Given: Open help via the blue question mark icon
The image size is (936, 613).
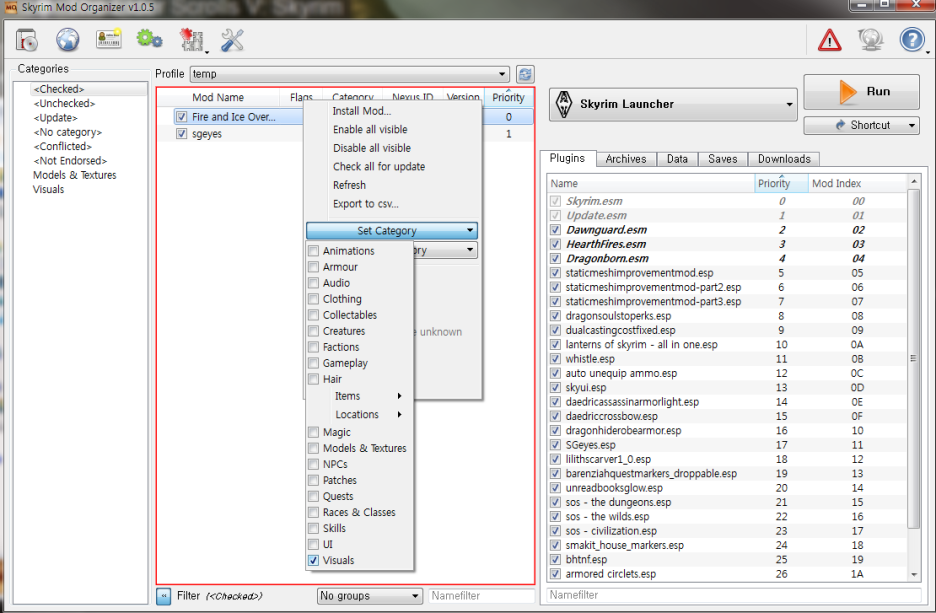Looking at the screenshot, I should point(912,40).
